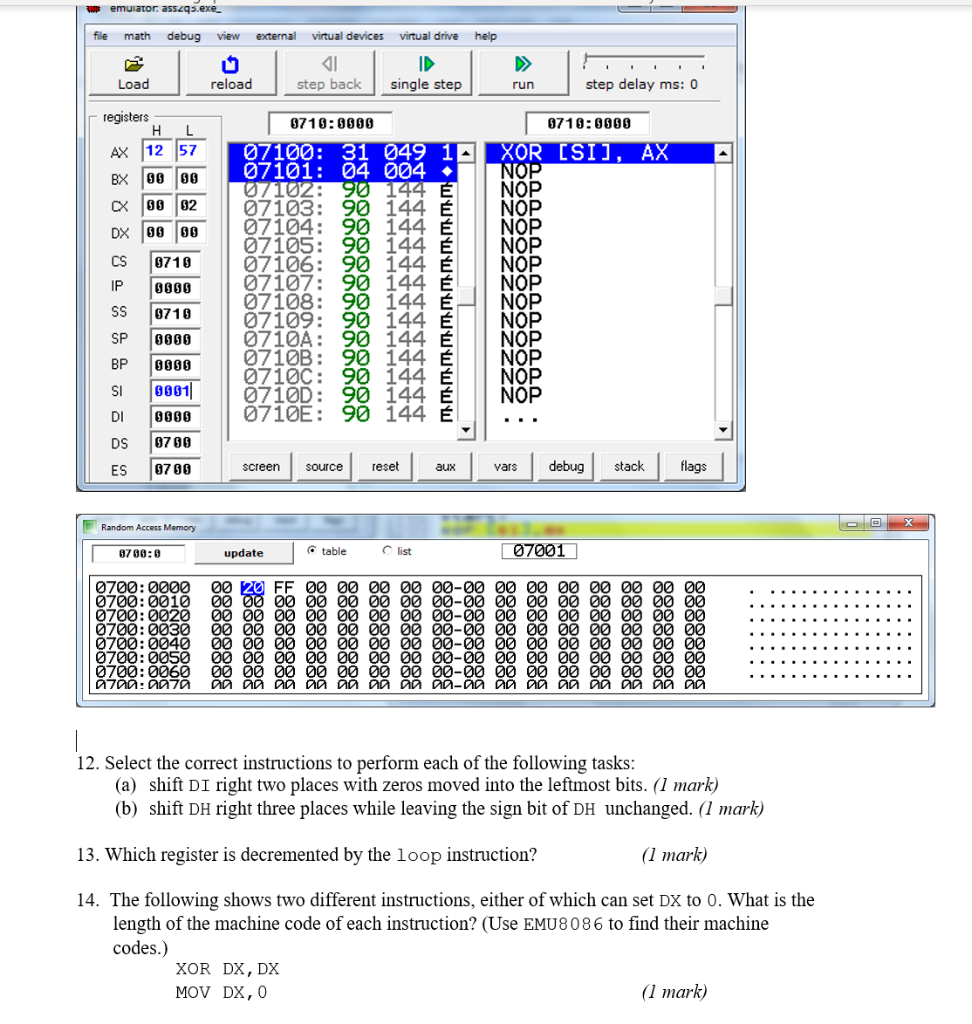
Task: View the source code
Action: tap(323, 466)
